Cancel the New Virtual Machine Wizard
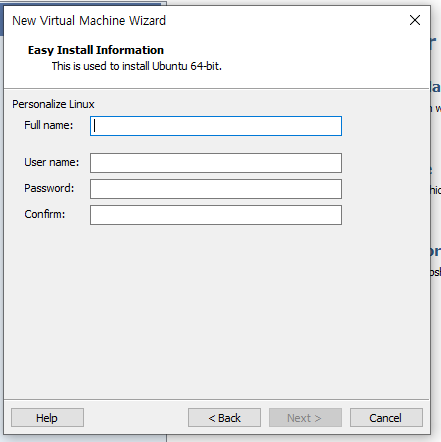Image resolution: width=441 pixels, height=442 pixels. 386,418
